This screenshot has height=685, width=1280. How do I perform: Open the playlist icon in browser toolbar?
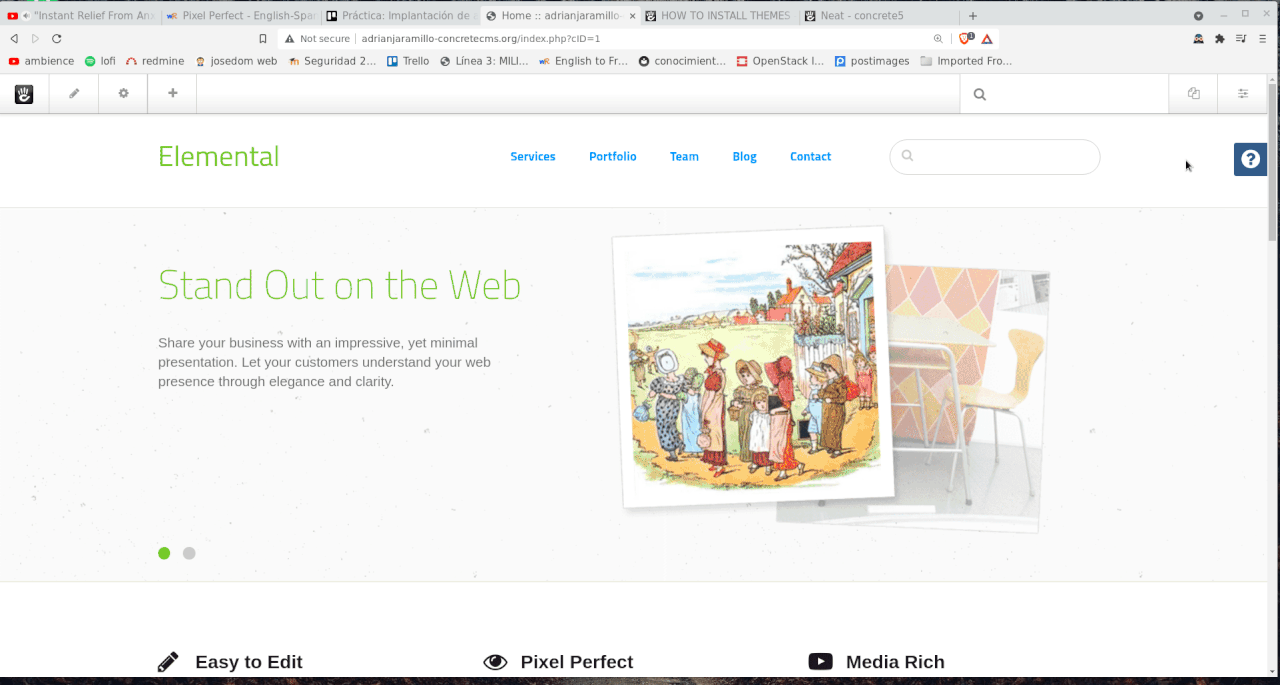coord(1241,38)
